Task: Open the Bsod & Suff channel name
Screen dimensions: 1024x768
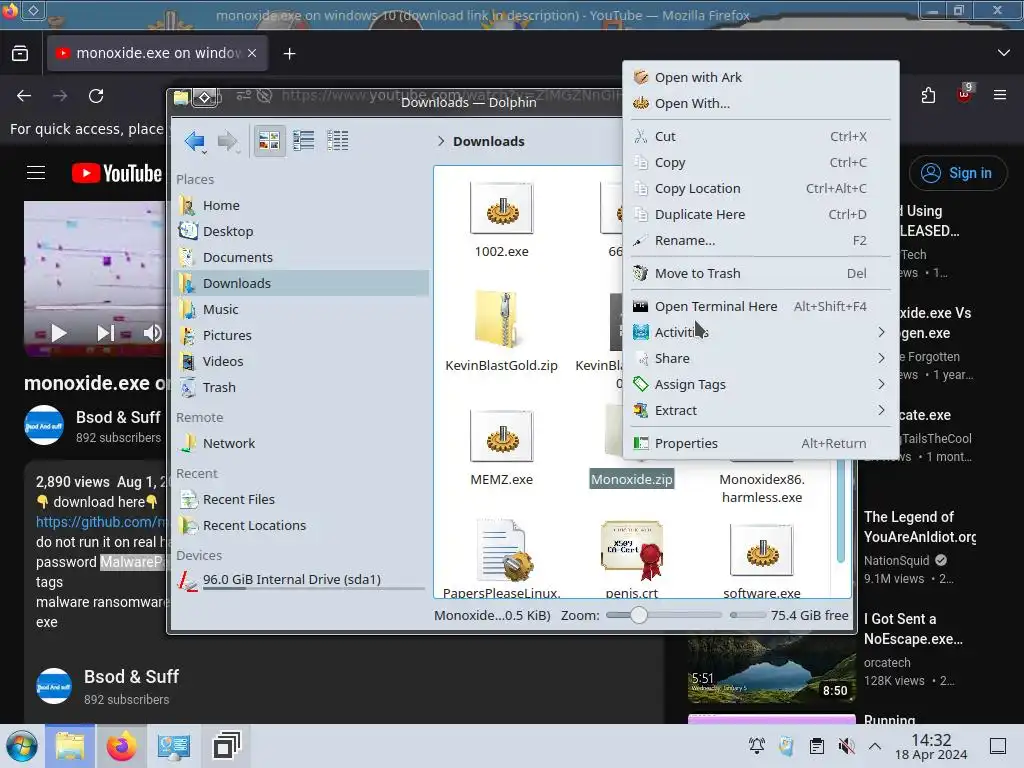Action: [x=118, y=417]
